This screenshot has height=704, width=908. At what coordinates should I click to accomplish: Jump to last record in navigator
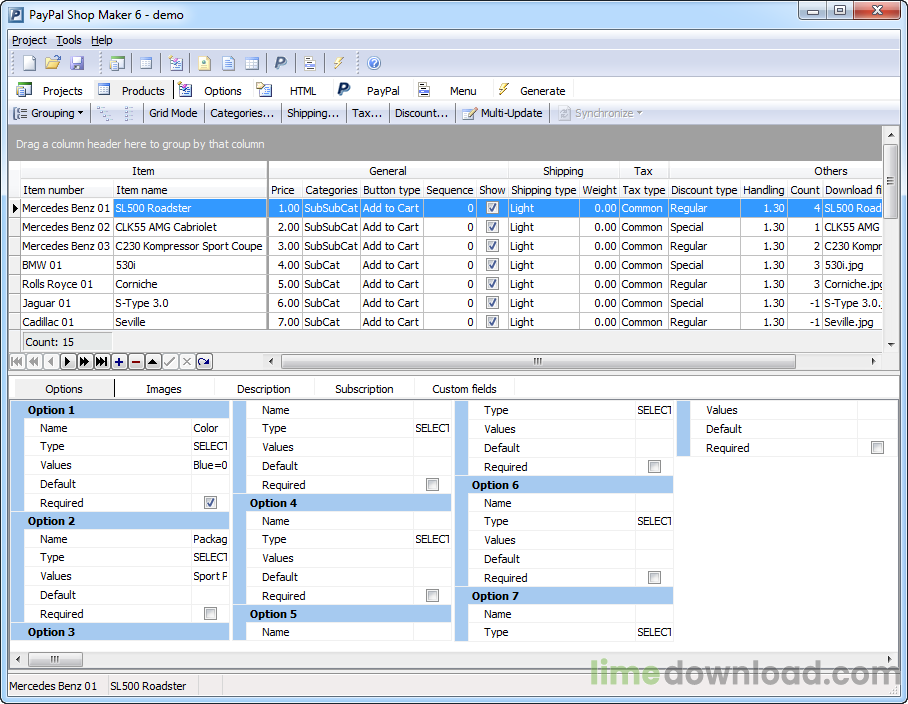102,361
